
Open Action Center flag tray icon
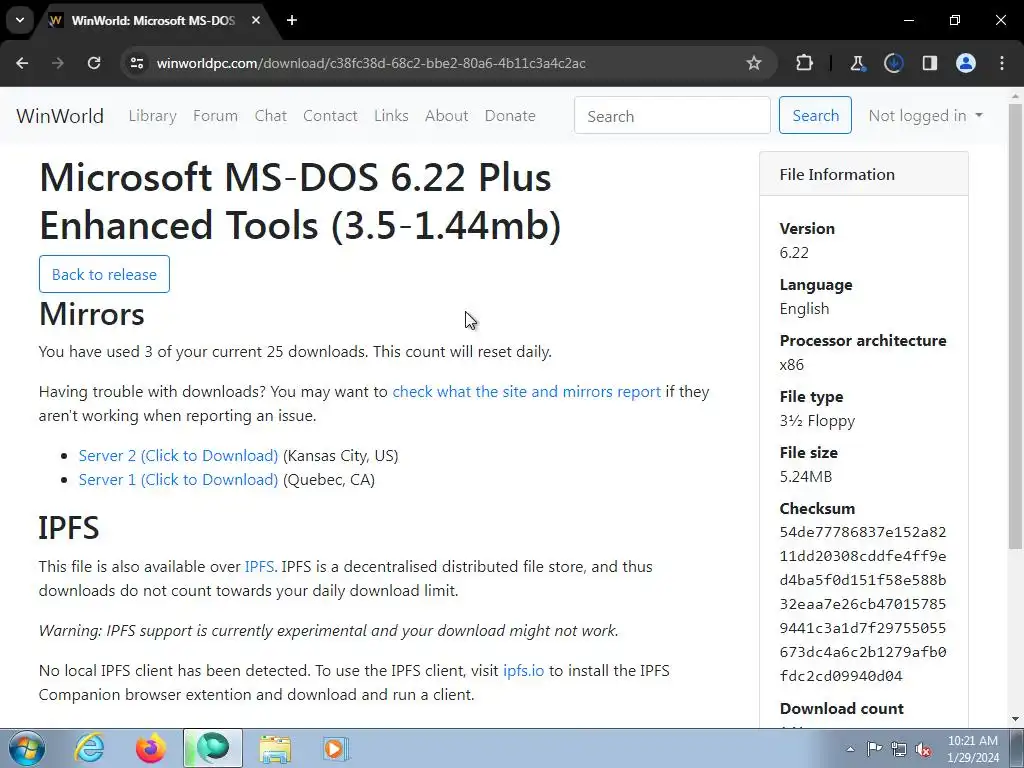point(874,749)
